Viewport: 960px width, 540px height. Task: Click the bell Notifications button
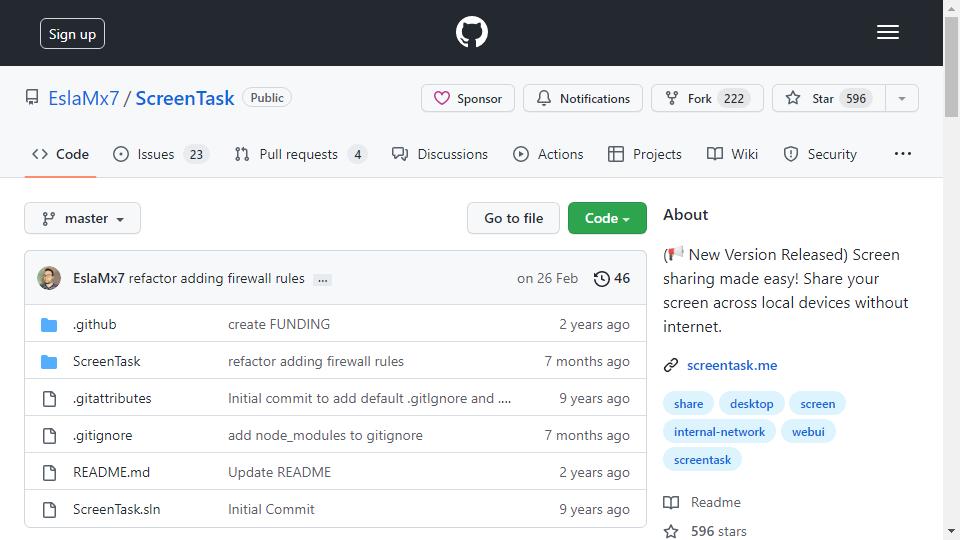click(583, 98)
